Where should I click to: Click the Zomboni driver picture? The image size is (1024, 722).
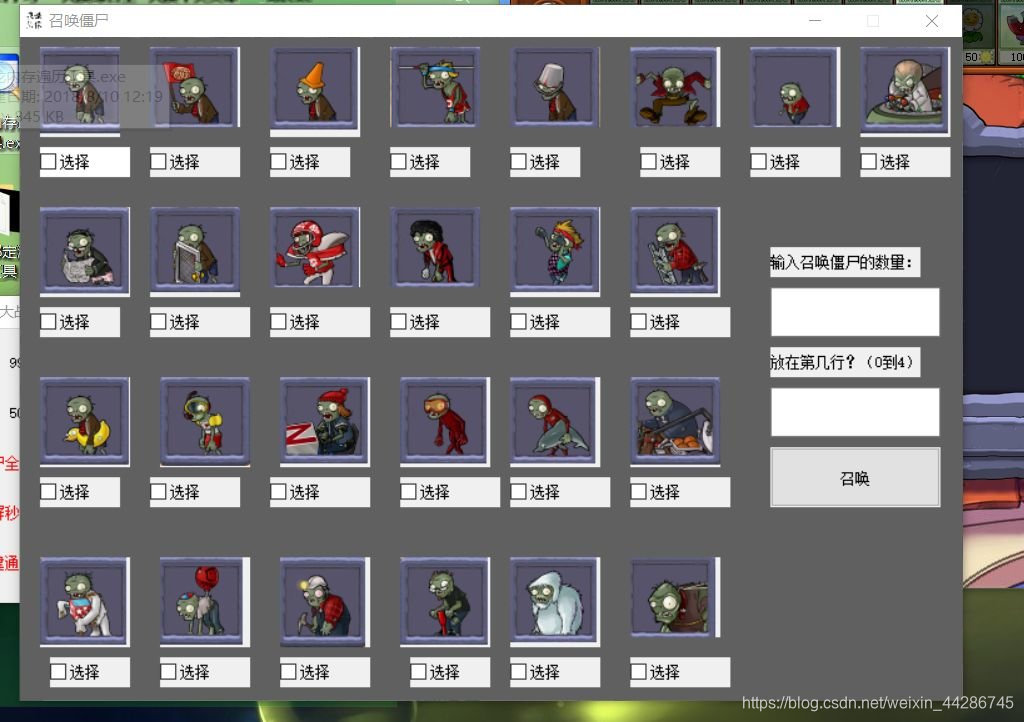[x=325, y=420]
